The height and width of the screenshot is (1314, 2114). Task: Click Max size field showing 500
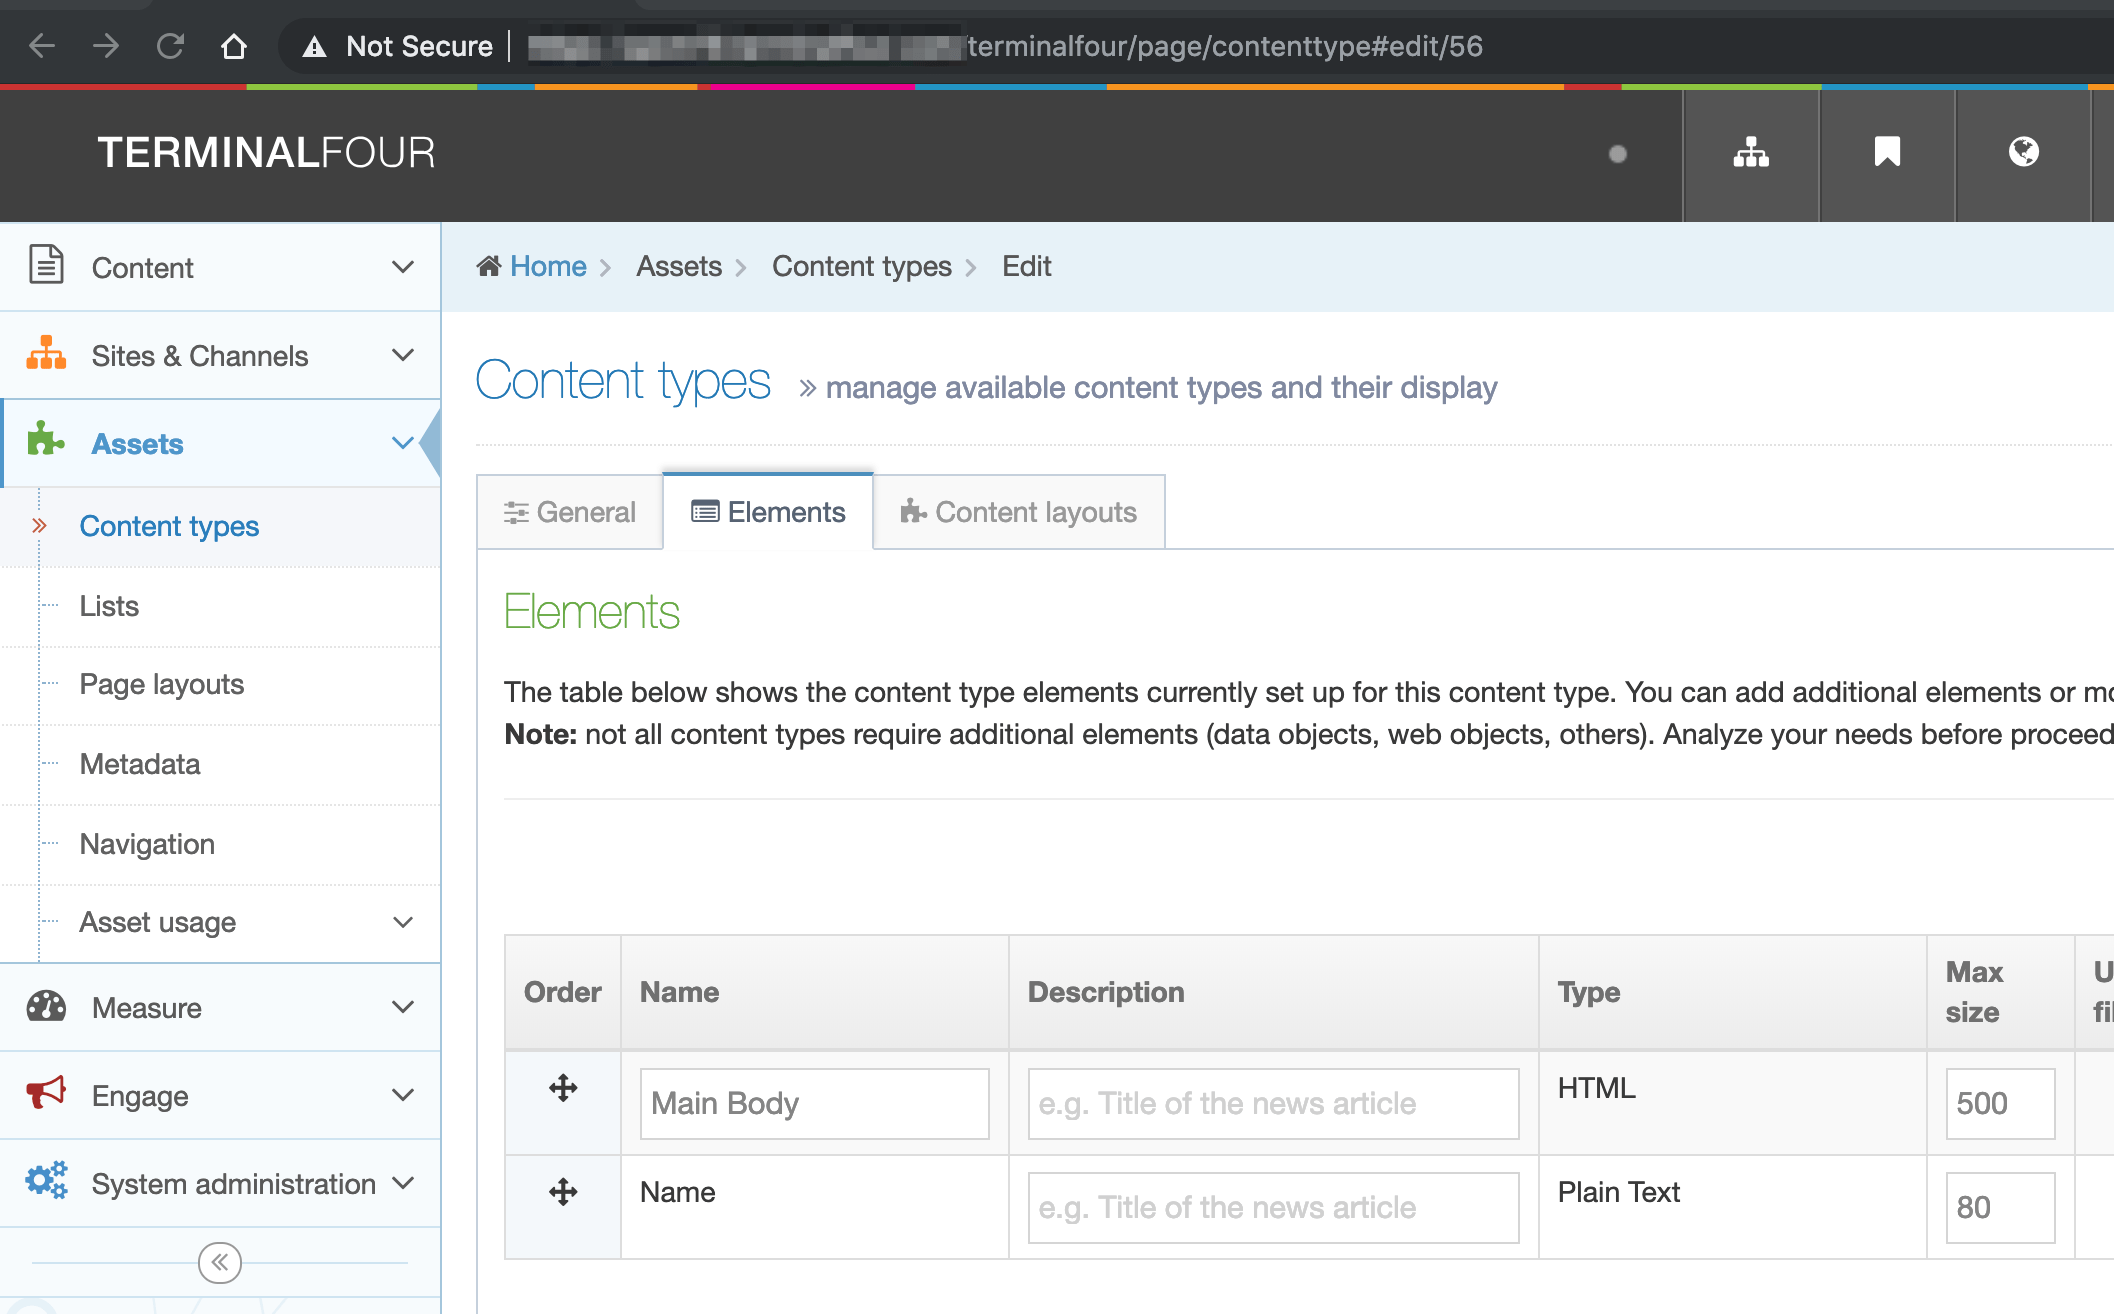coord(1999,1103)
